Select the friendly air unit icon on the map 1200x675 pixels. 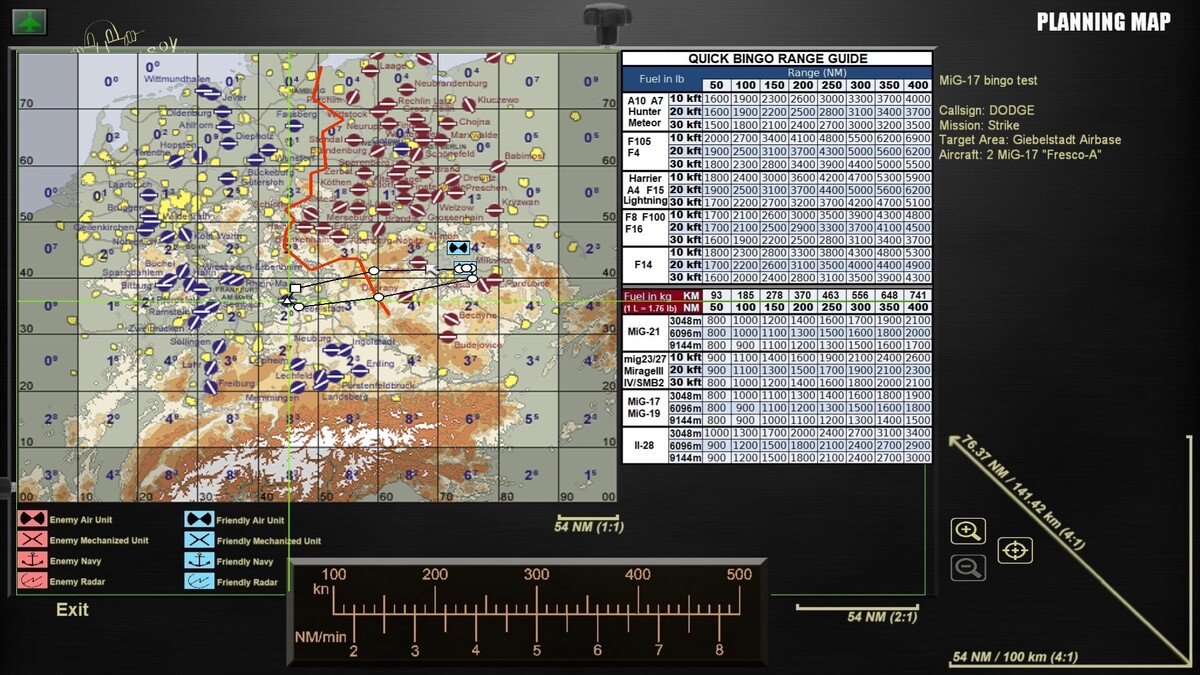click(458, 248)
